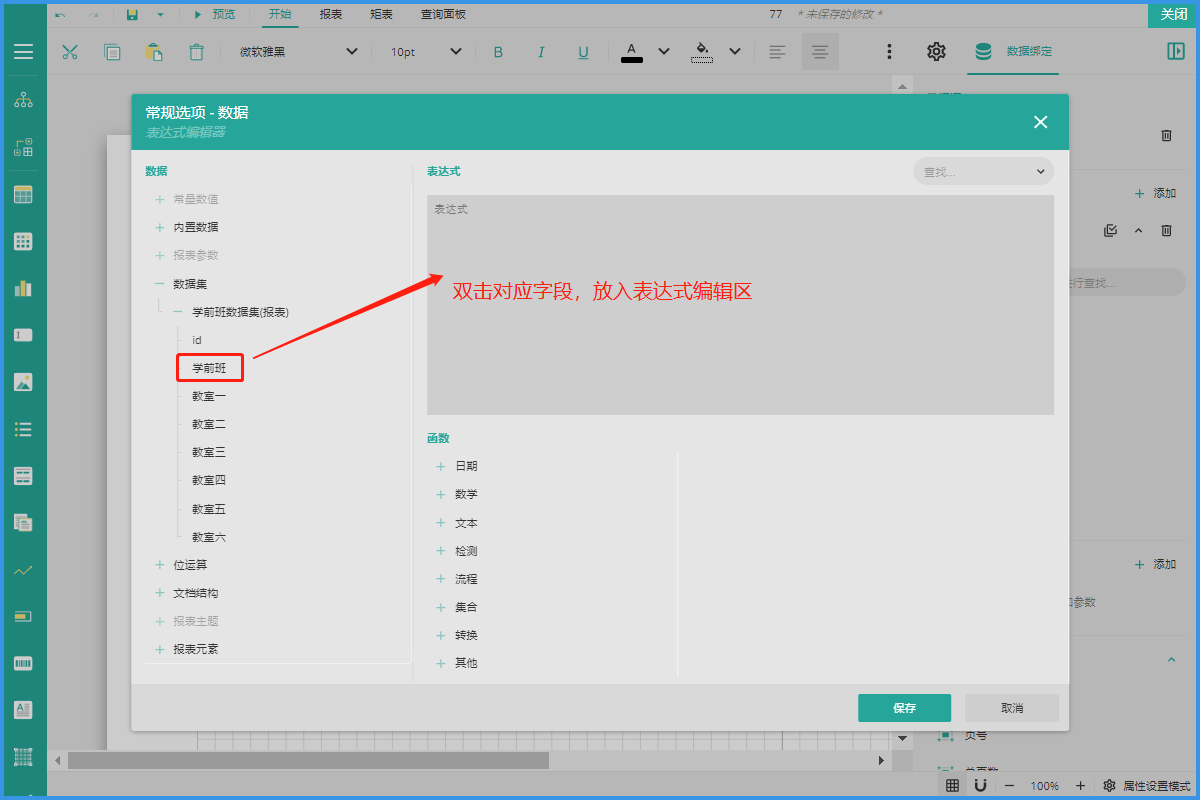1200x800 pixels.
Task: Toggle underline formatting
Action: [x=584, y=52]
